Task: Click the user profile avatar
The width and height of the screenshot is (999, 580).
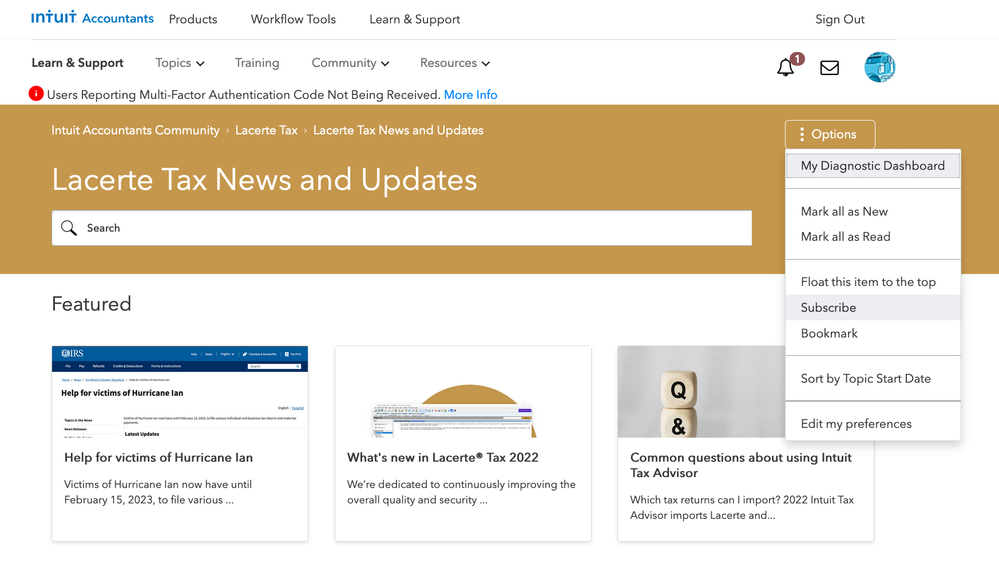Action: (x=879, y=68)
